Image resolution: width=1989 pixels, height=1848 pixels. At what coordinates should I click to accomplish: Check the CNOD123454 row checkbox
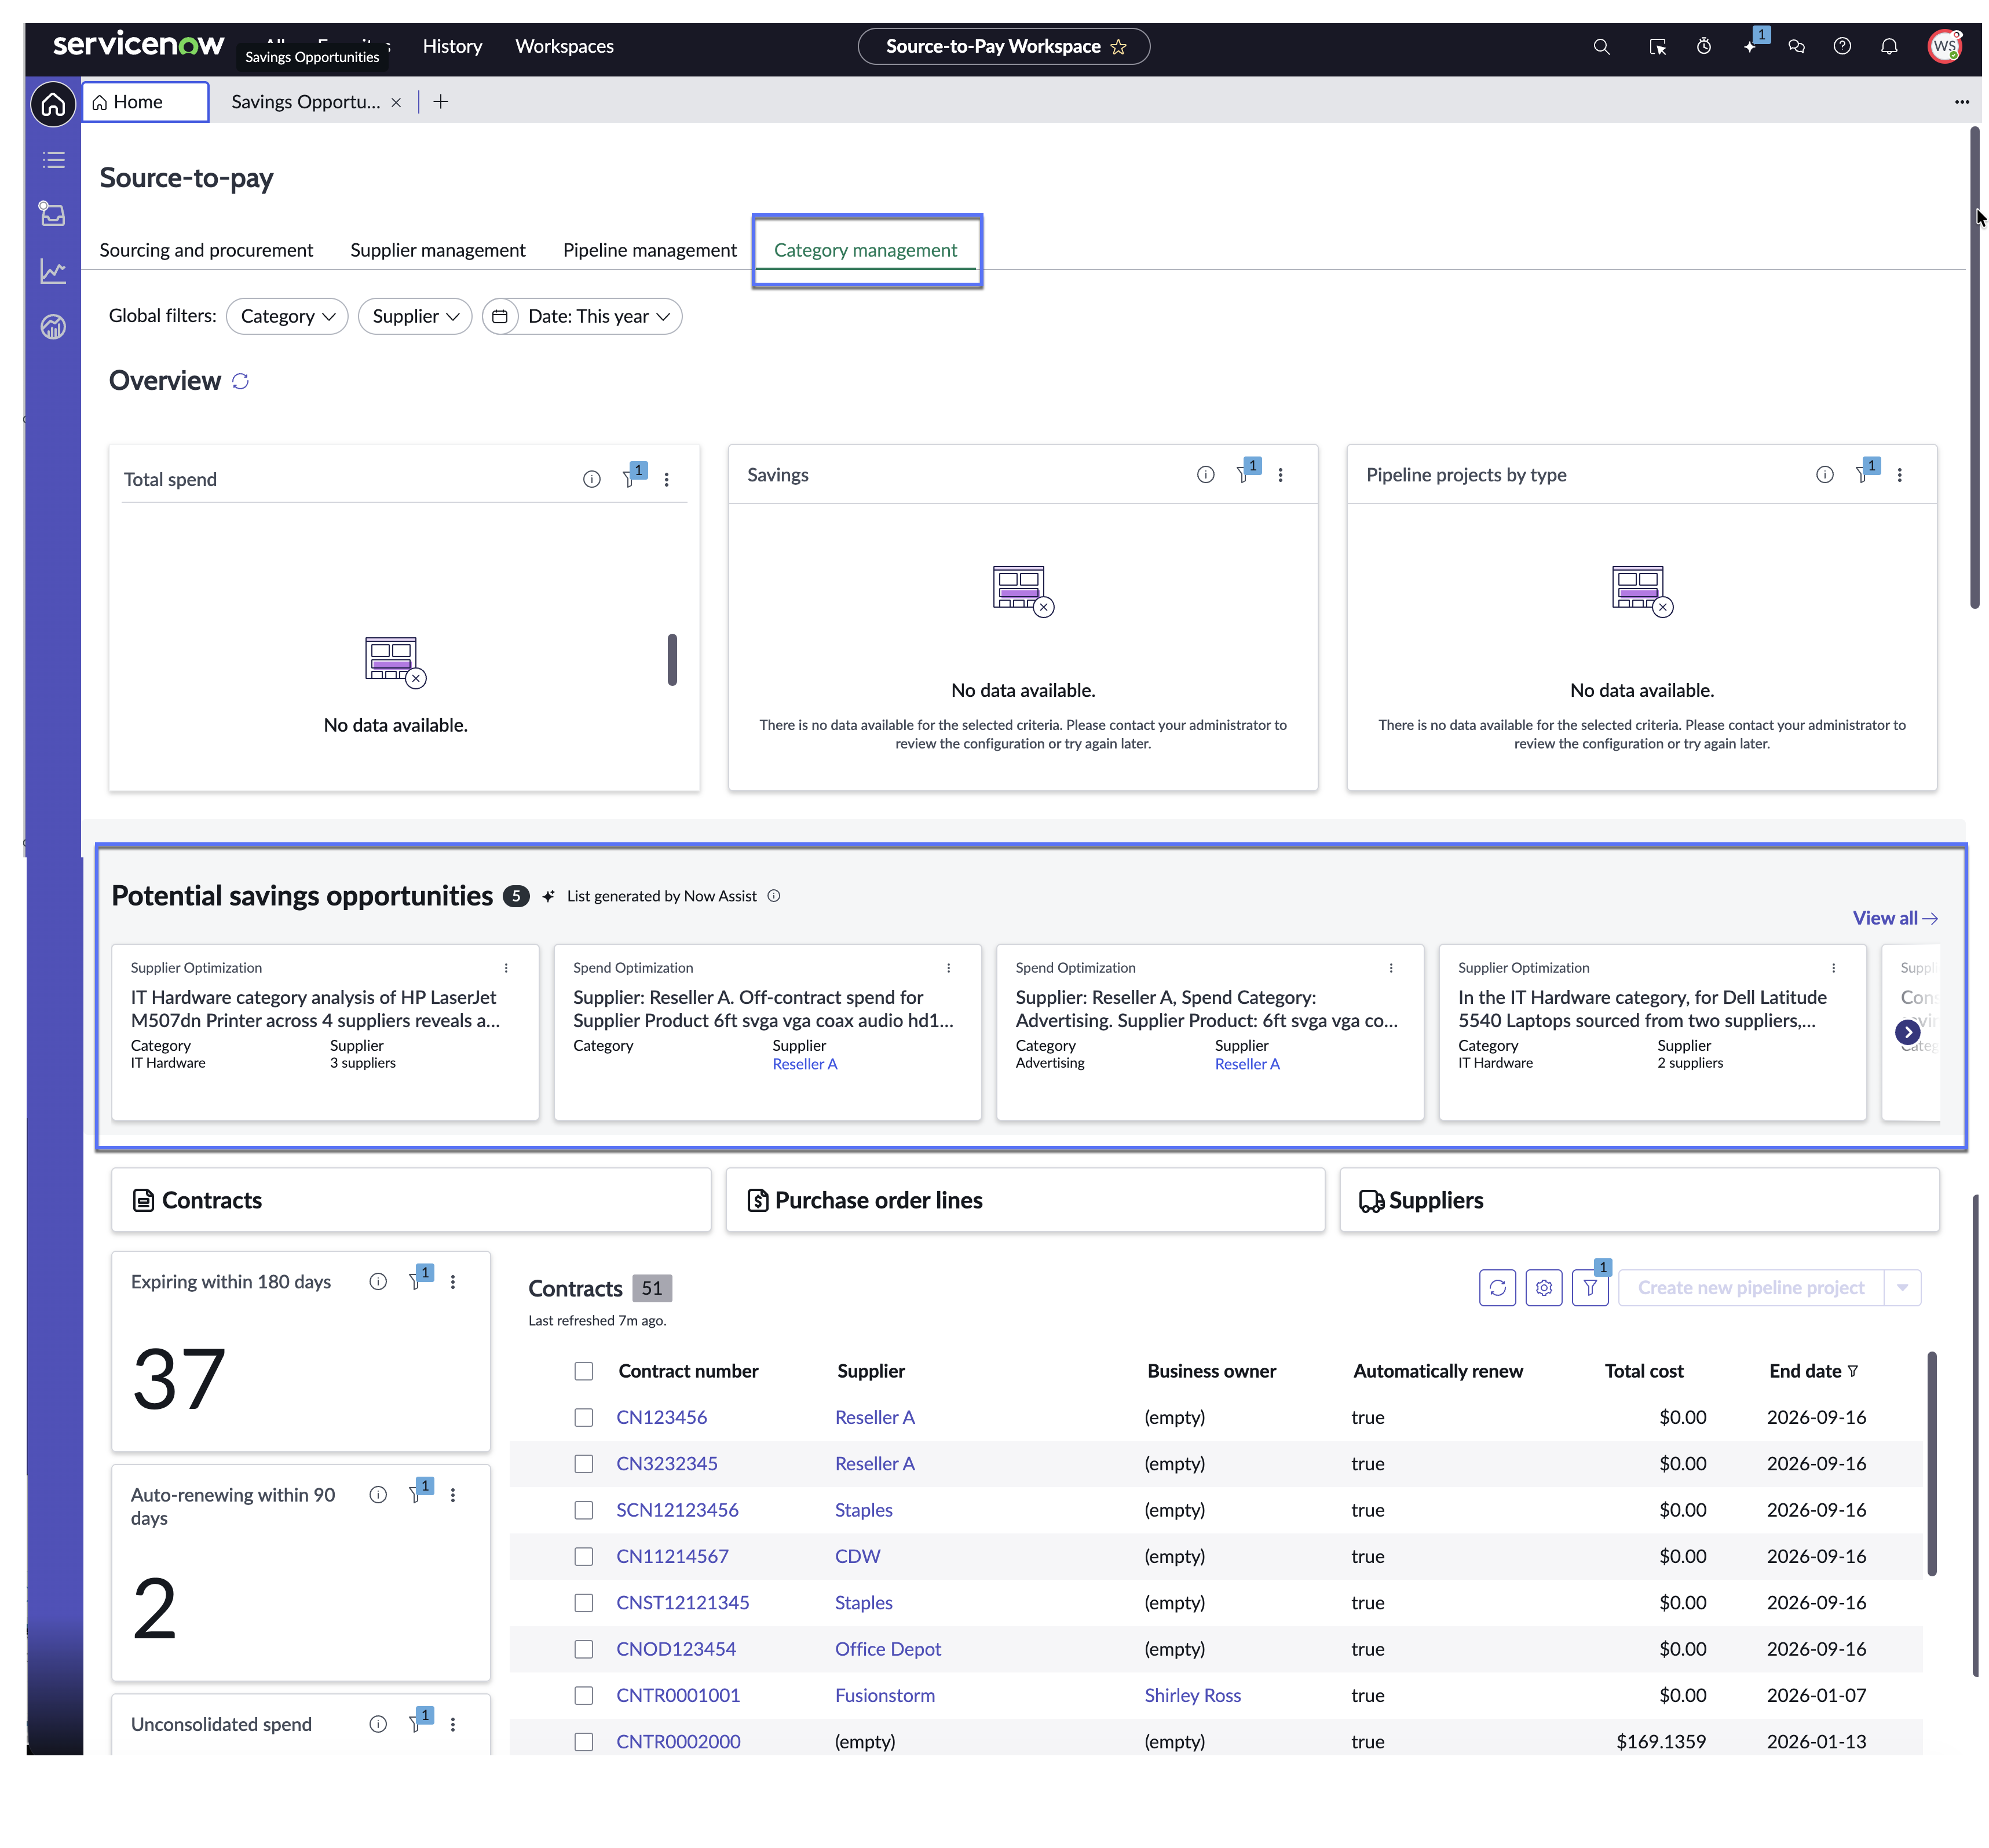[x=584, y=1649]
